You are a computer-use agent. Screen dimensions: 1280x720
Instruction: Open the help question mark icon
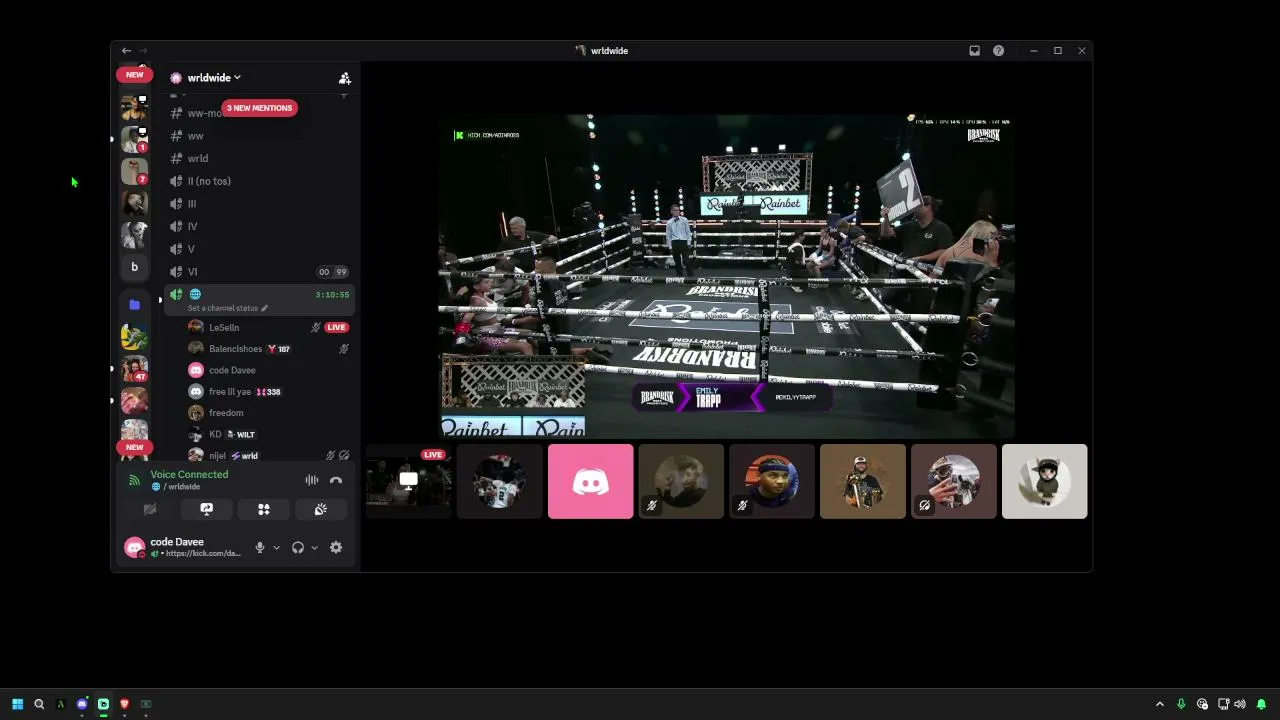pos(998,51)
